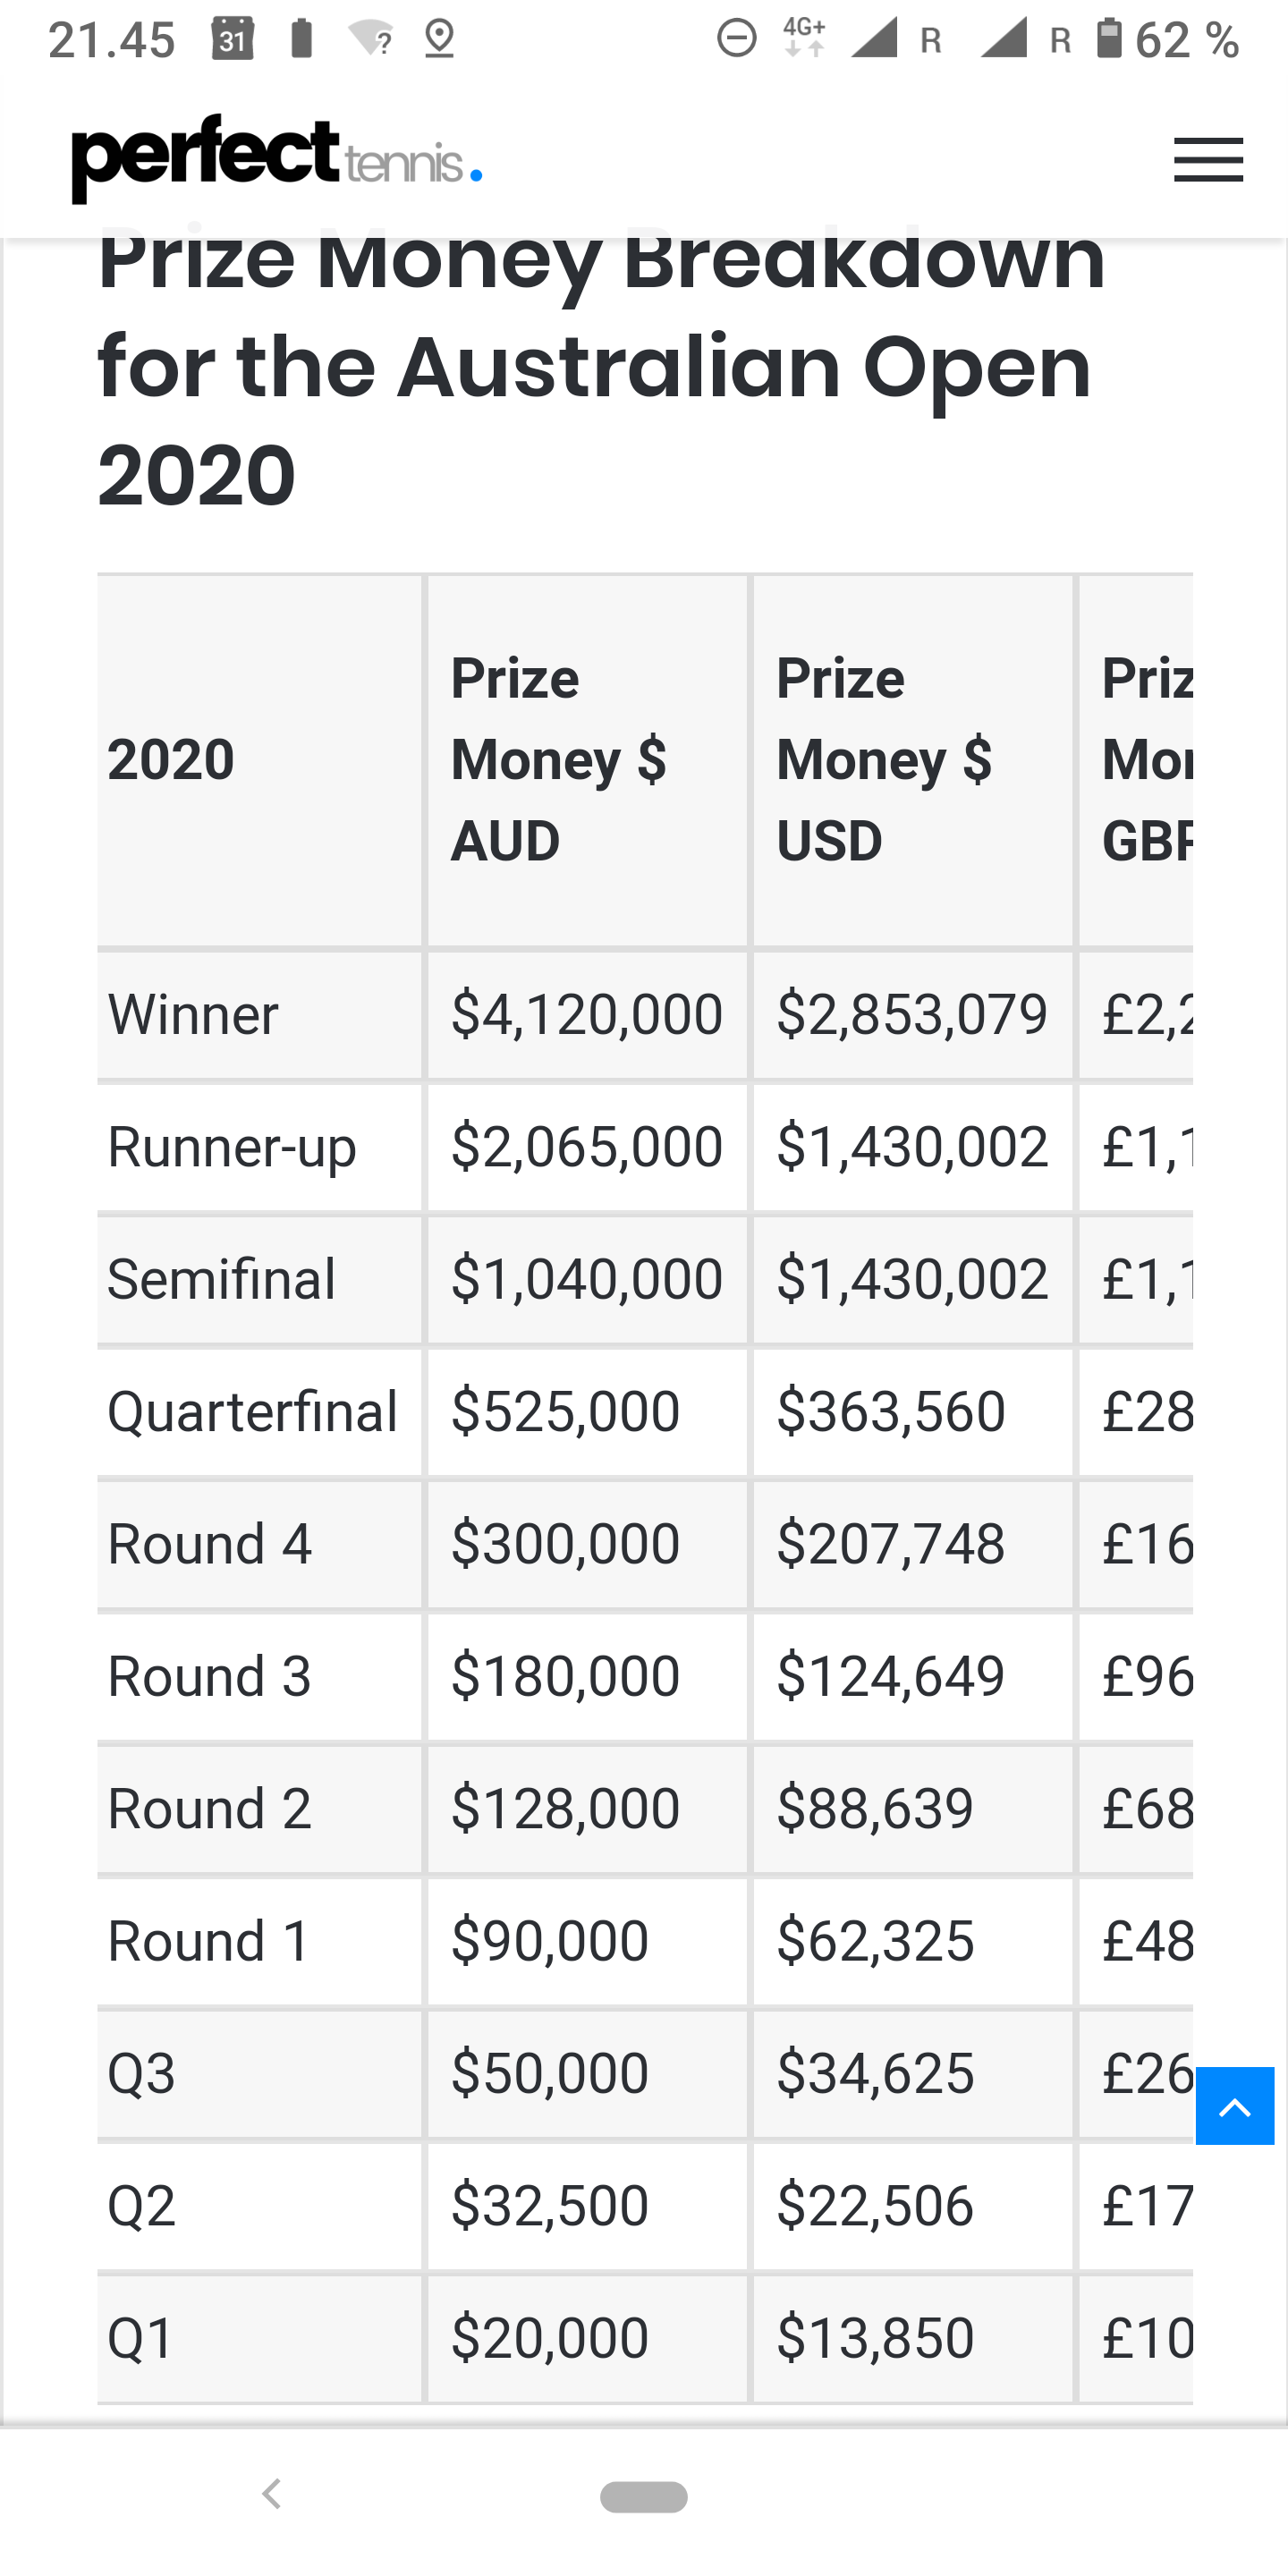Image resolution: width=1288 pixels, height=2576 pixels.
Task: Tap the blue scroll-to-top arrow button
Action: (1235, 2107)
